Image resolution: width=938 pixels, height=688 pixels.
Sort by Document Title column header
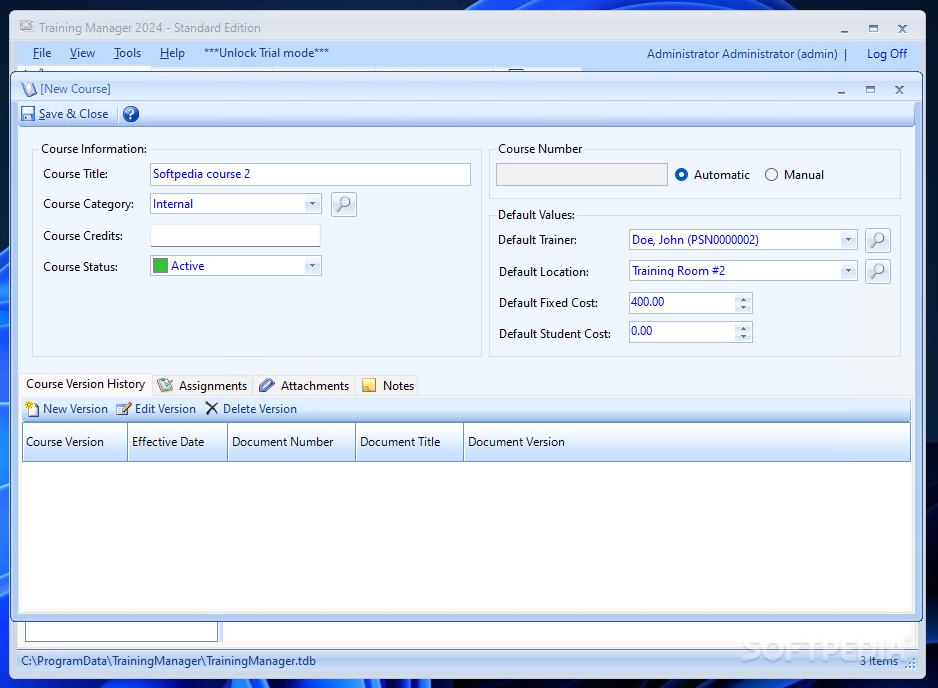pyautogui.click(x=410, y=442)
